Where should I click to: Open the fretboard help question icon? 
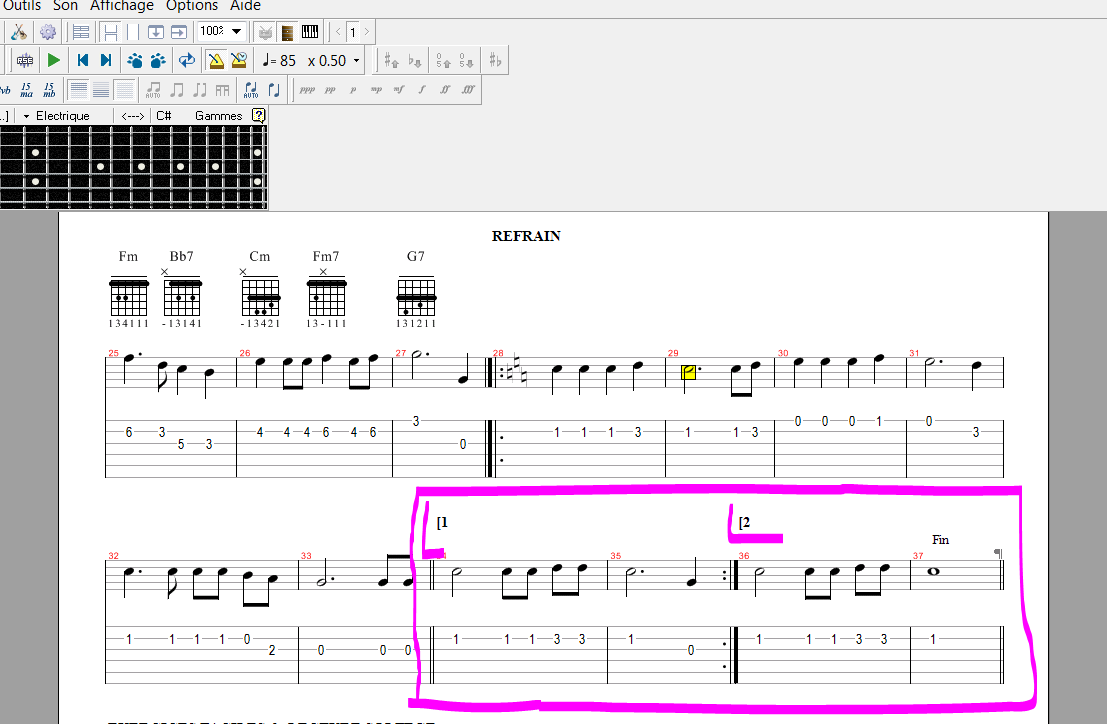259,116
